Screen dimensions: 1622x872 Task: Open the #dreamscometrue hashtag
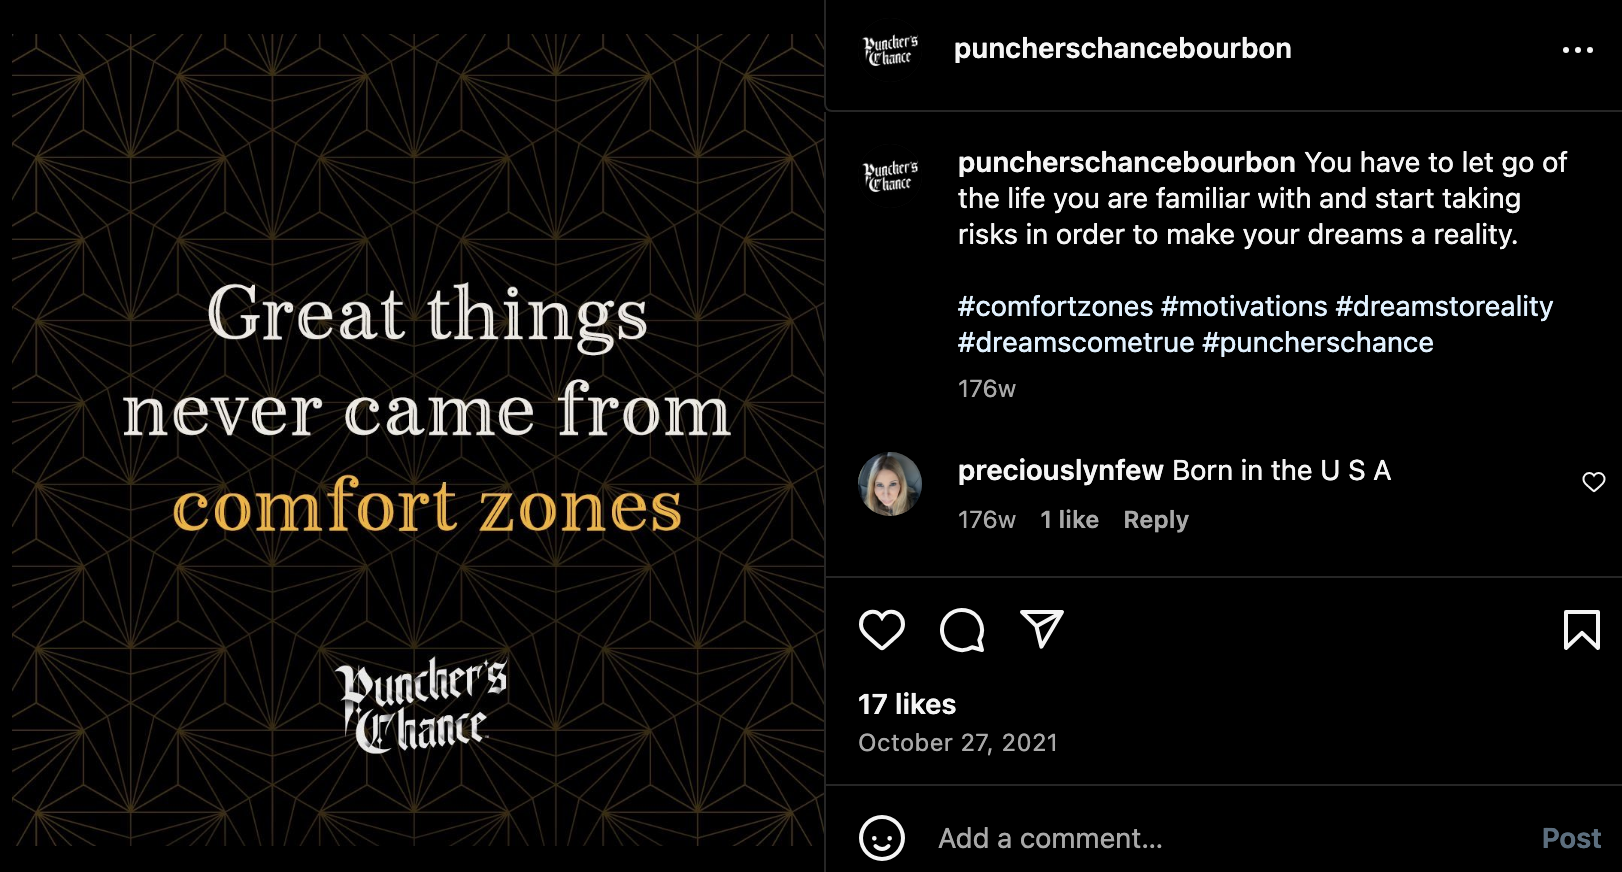(1075, 342)
